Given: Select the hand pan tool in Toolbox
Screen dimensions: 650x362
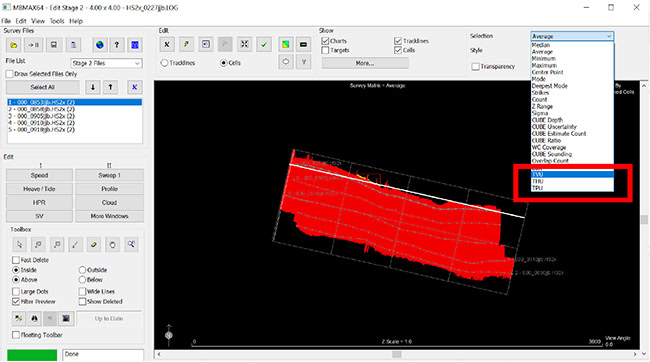Looking at the screenshot, I should (112, 245).
